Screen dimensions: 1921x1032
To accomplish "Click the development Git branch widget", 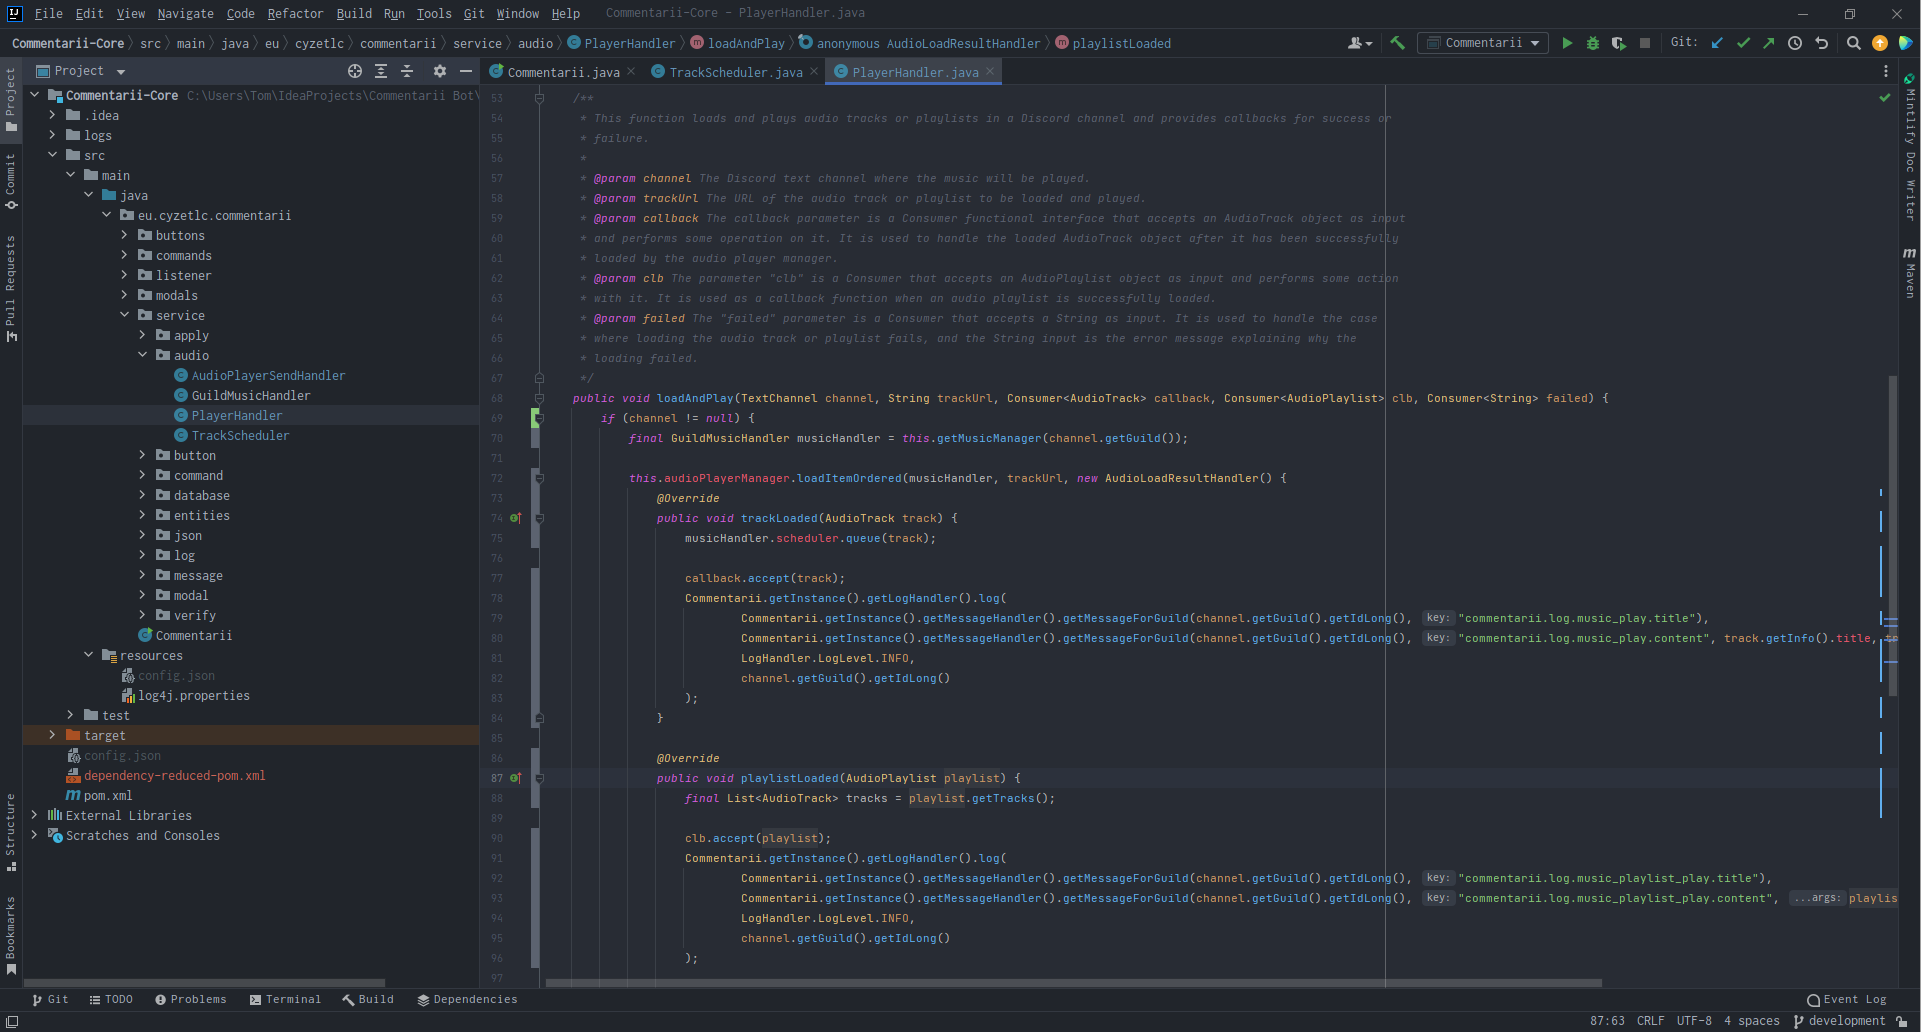I will click(x=1840, y=1021).
